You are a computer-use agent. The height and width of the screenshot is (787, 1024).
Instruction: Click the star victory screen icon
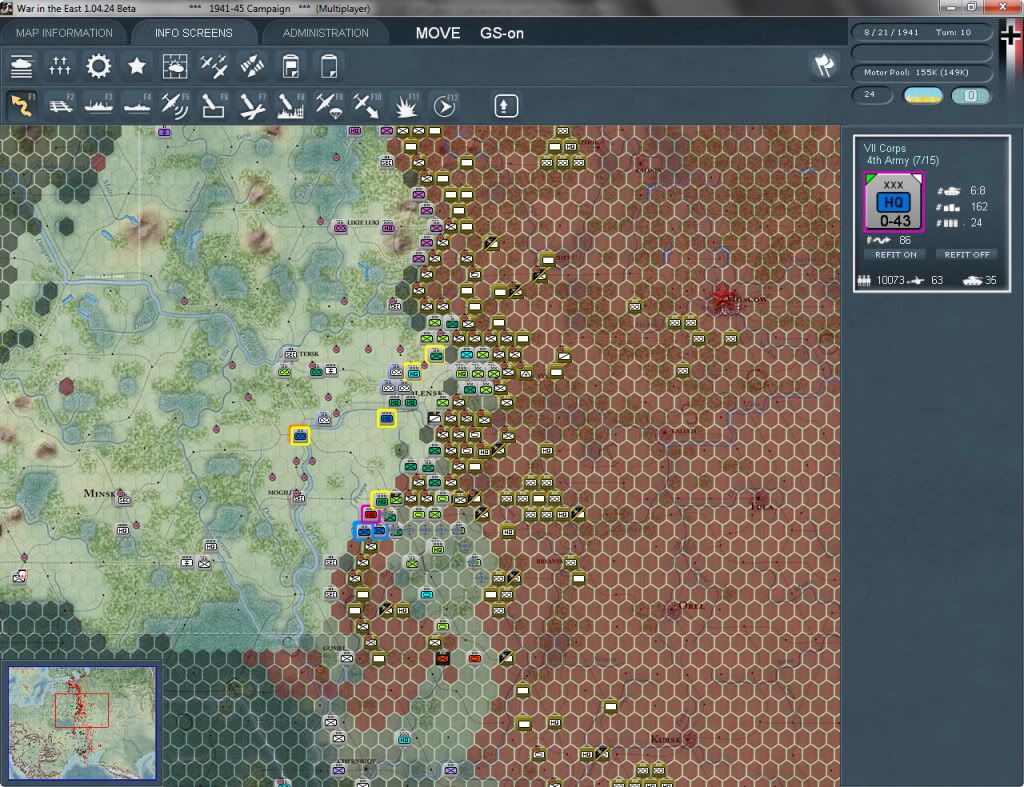tap(136, 66)
